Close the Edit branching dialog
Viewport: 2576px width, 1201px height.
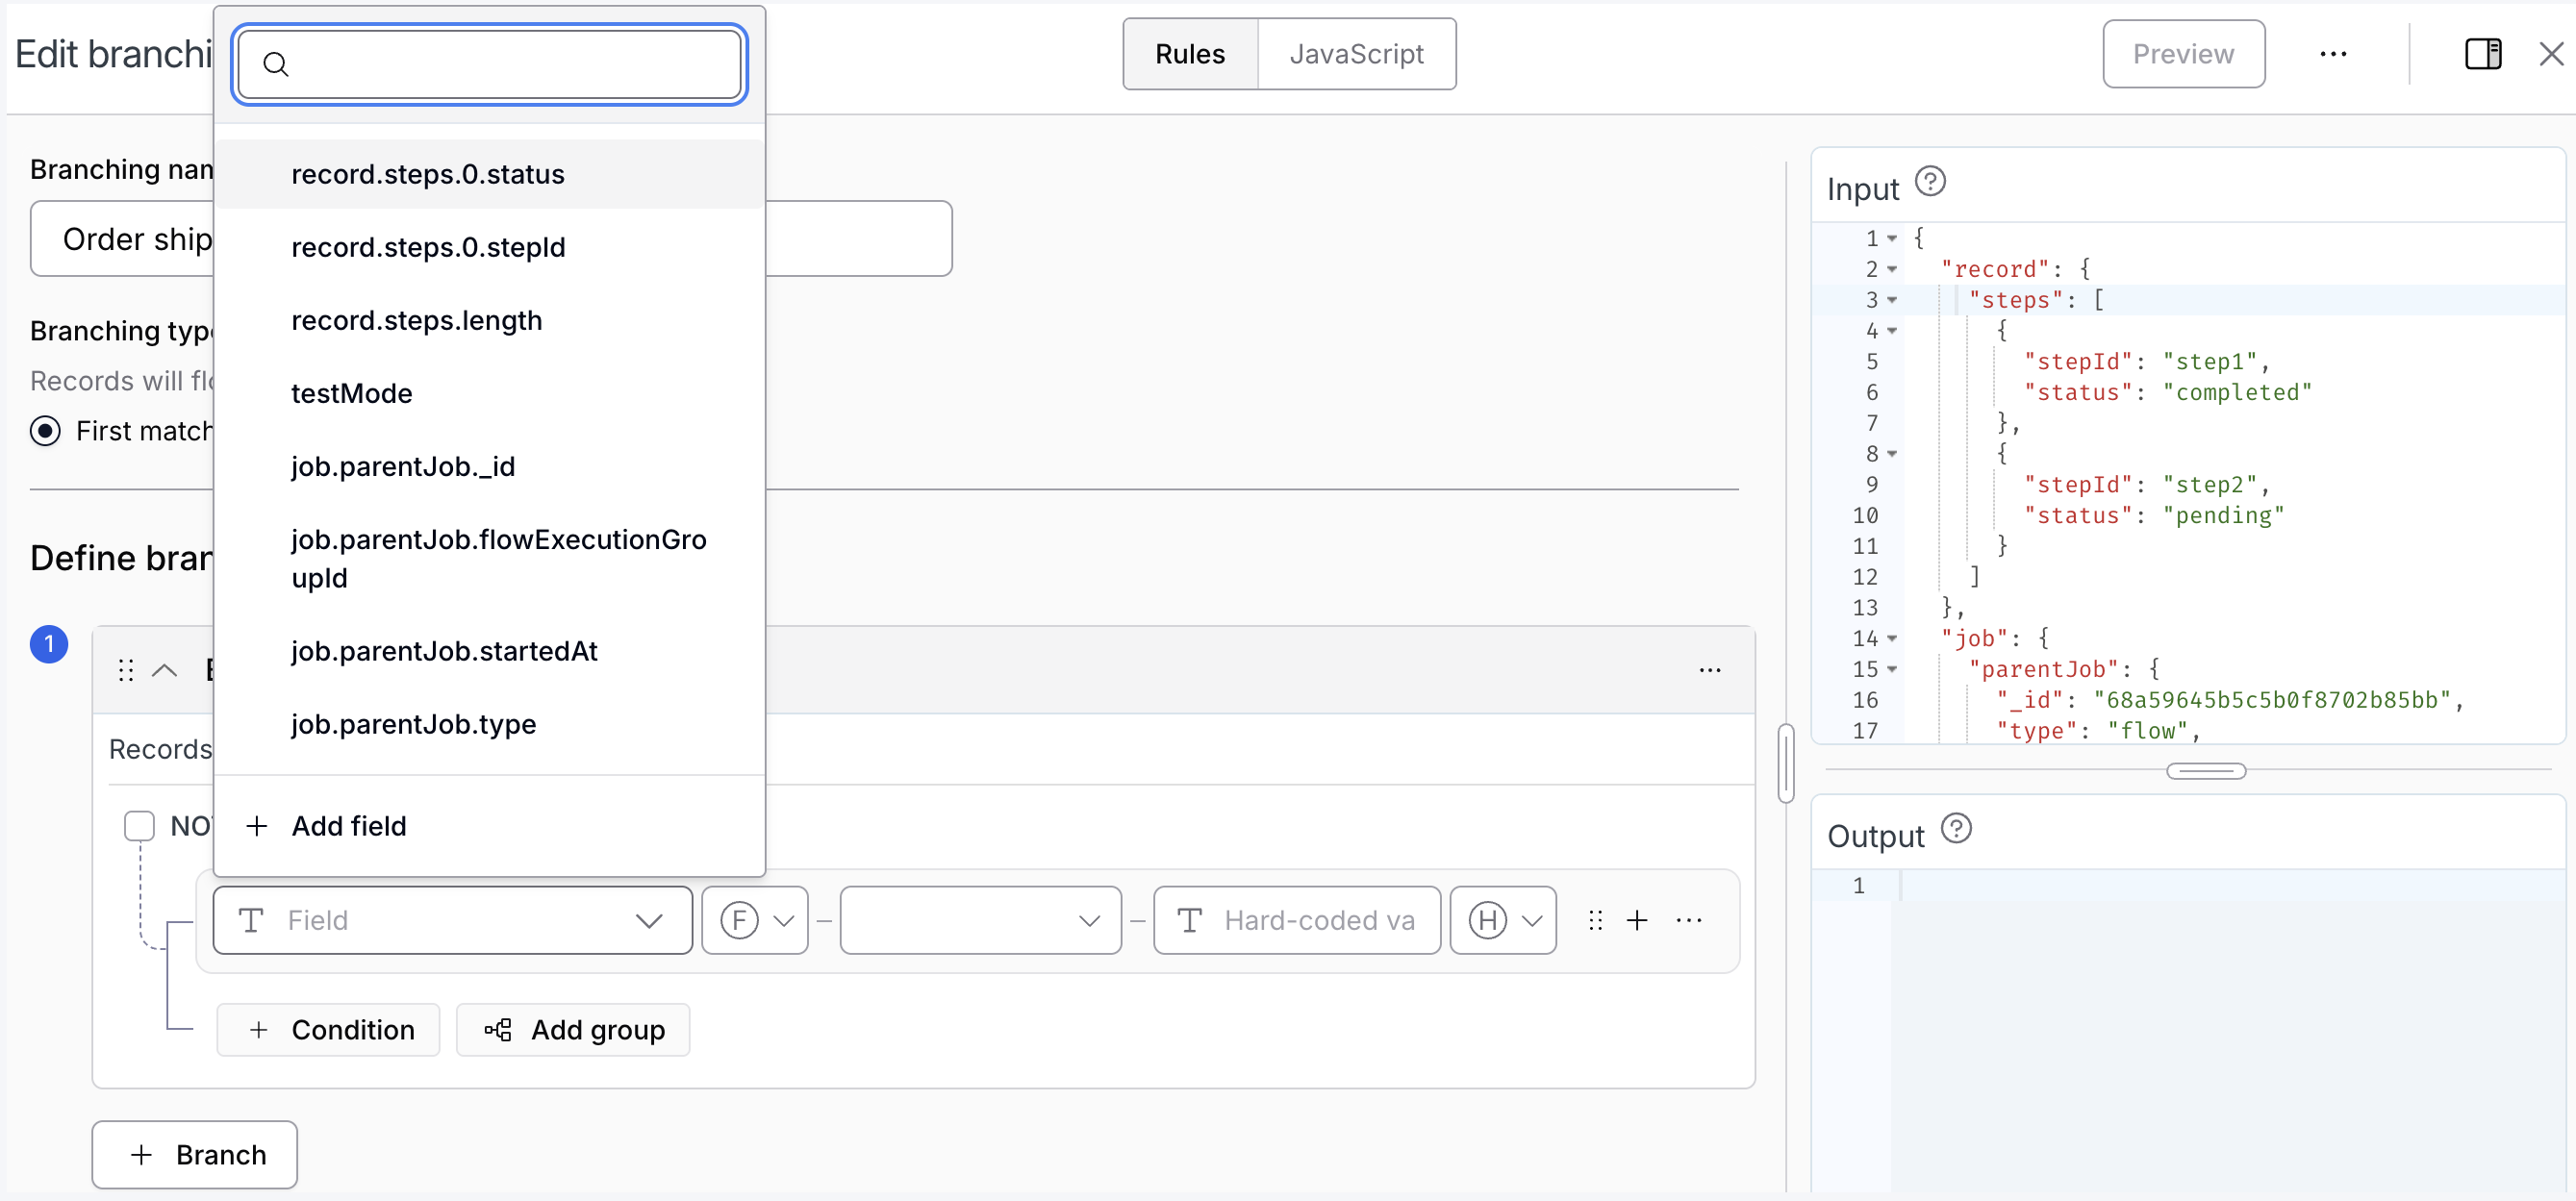pyautogui.click(x=2551, y=54)
